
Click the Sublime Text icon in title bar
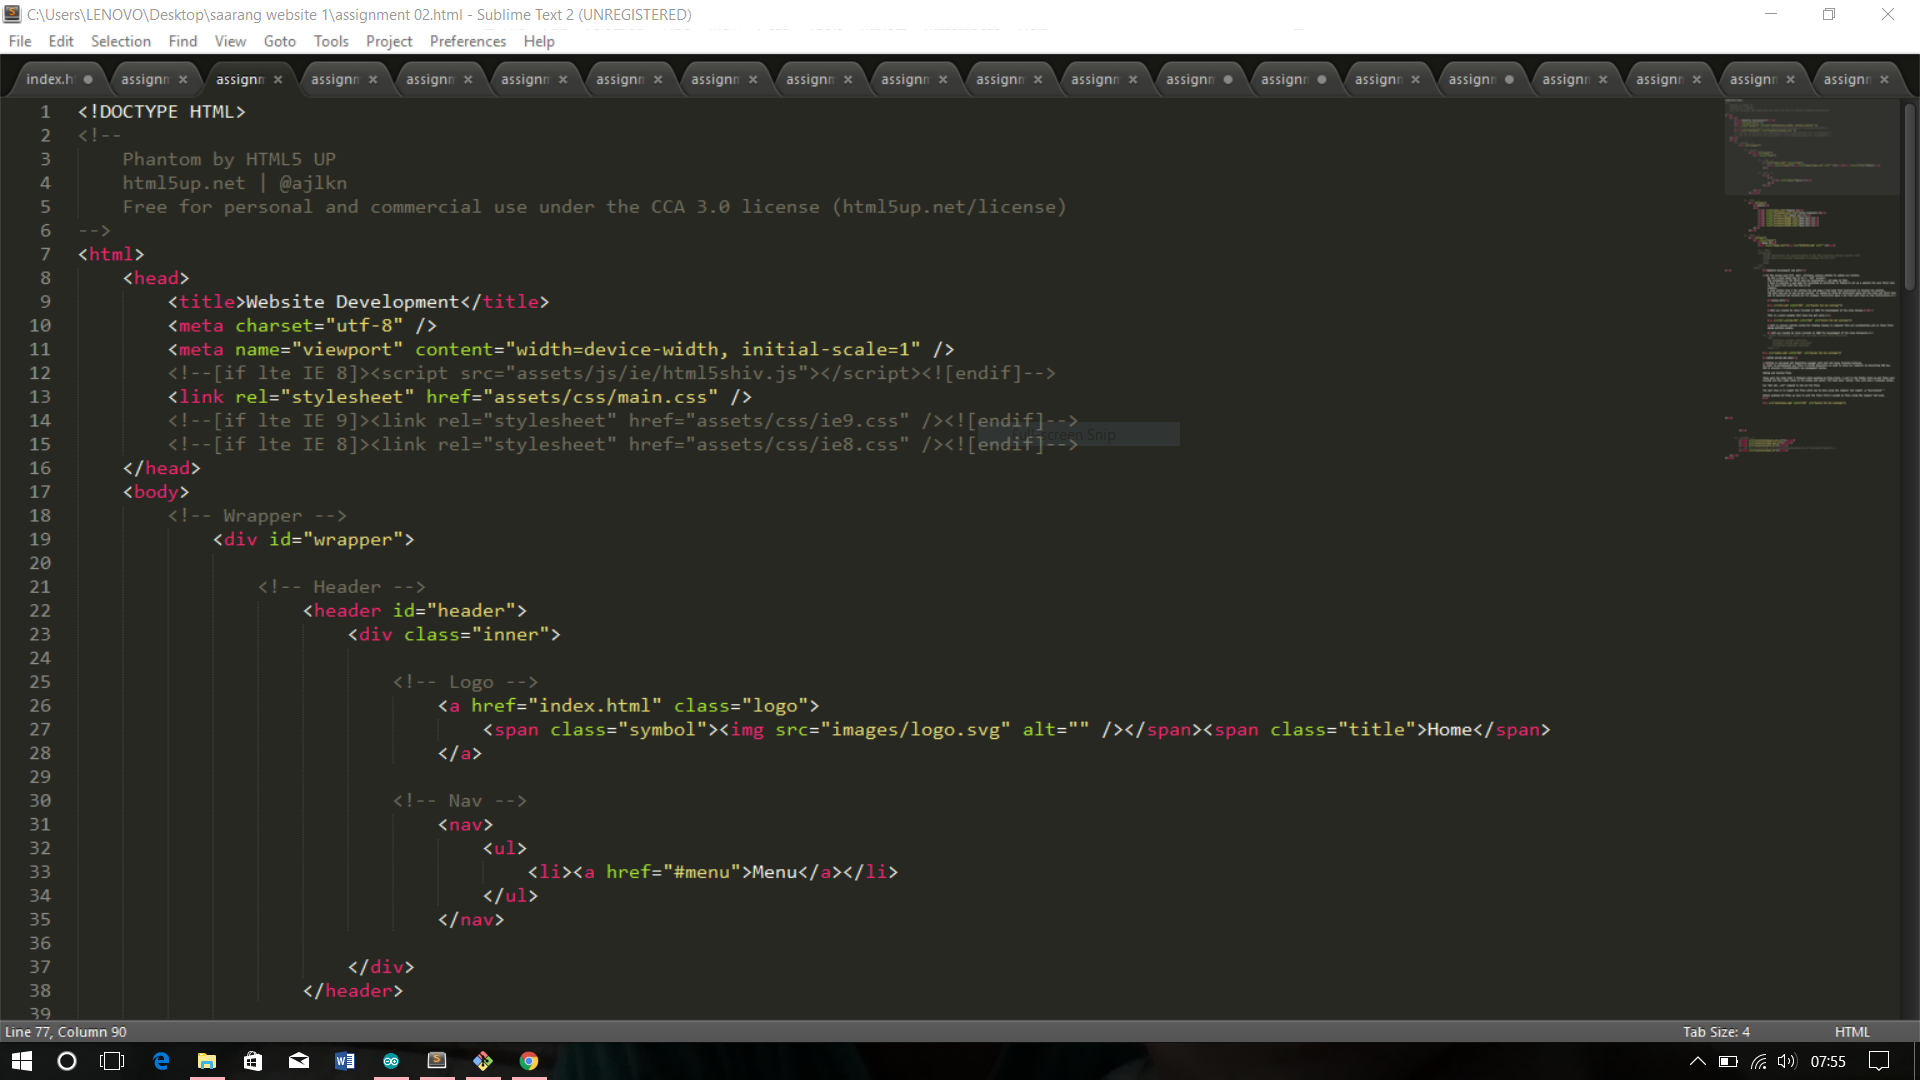pyautogui.click(x=12, y=14)
